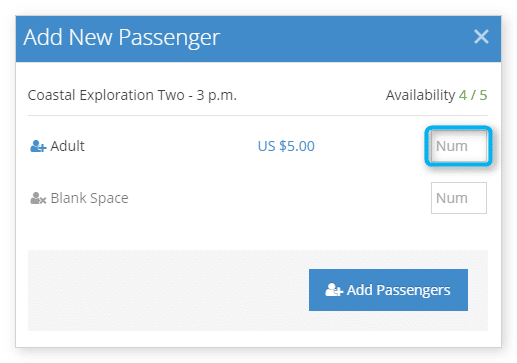Click the Add New Passenger title

pos(122,37)
